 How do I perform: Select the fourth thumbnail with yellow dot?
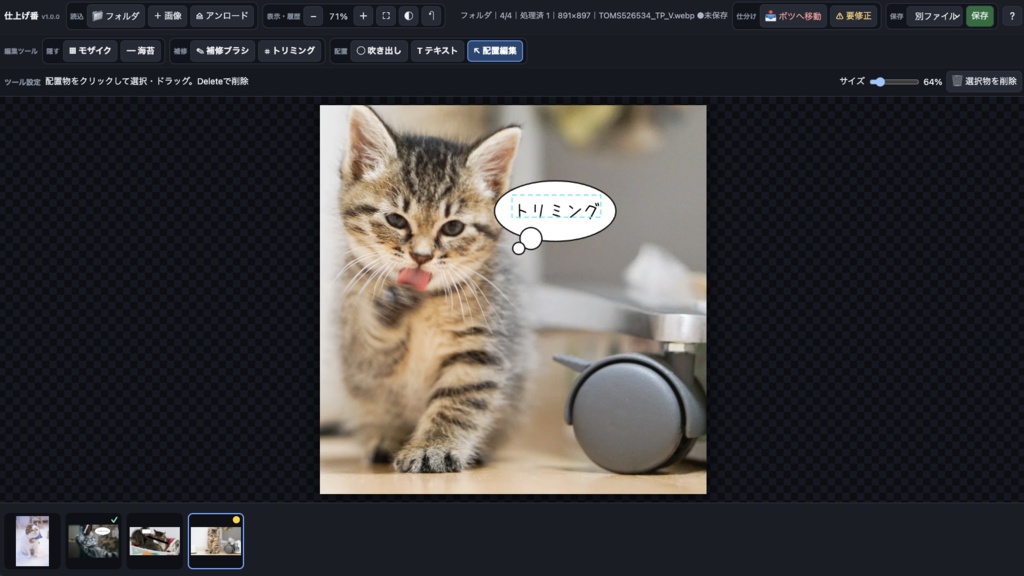(x=216, y=541)
